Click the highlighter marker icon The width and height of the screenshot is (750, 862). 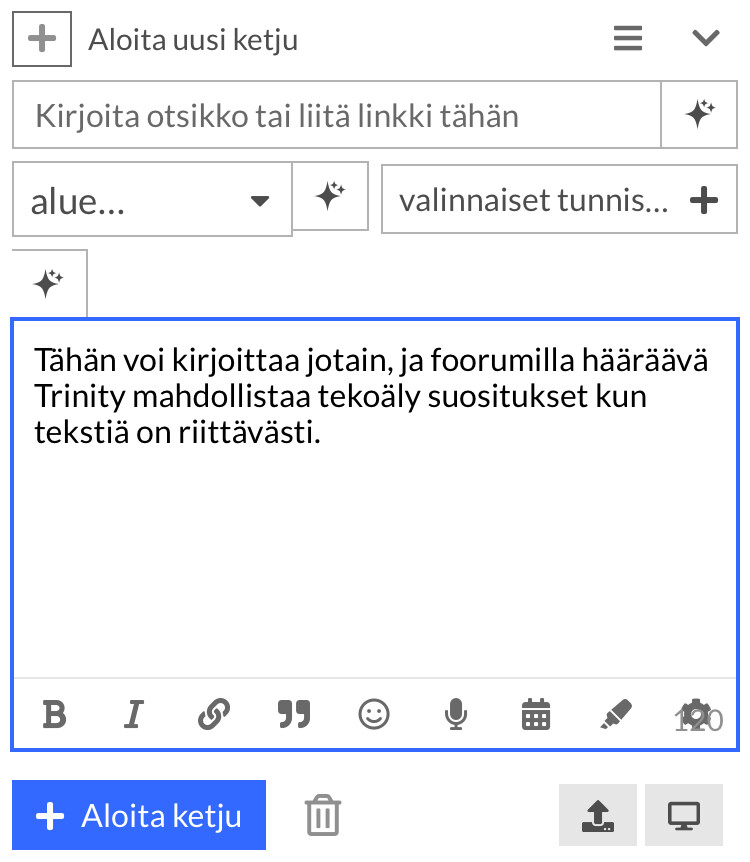click(615, 714)
